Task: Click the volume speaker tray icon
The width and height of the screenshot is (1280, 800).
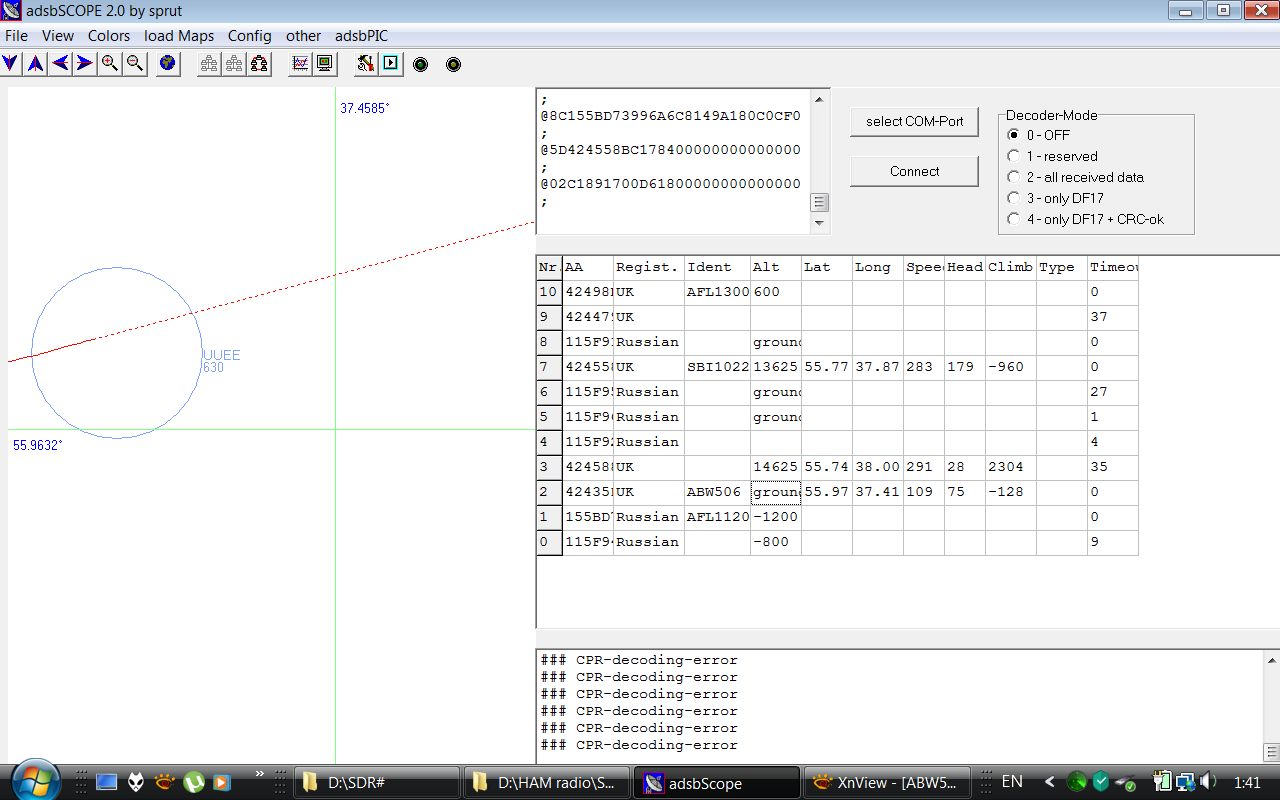Action: coord(1208,782)
